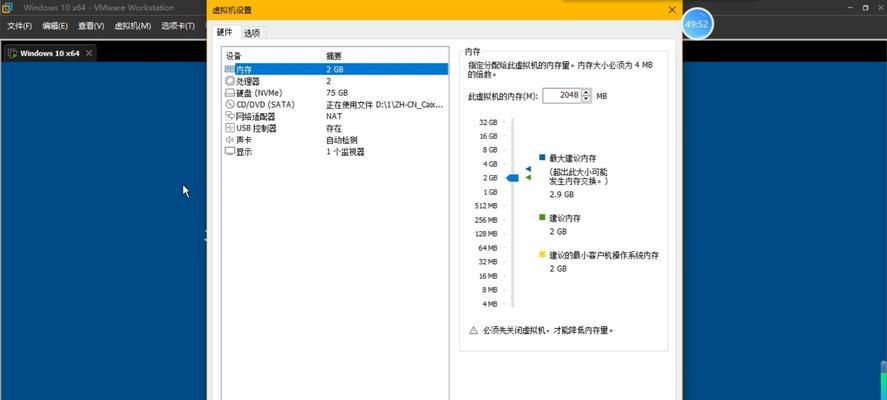Select the 硬盘 (NVMe) row
Image resolution: width=887 pixels, height=400 pixels.
336,93
